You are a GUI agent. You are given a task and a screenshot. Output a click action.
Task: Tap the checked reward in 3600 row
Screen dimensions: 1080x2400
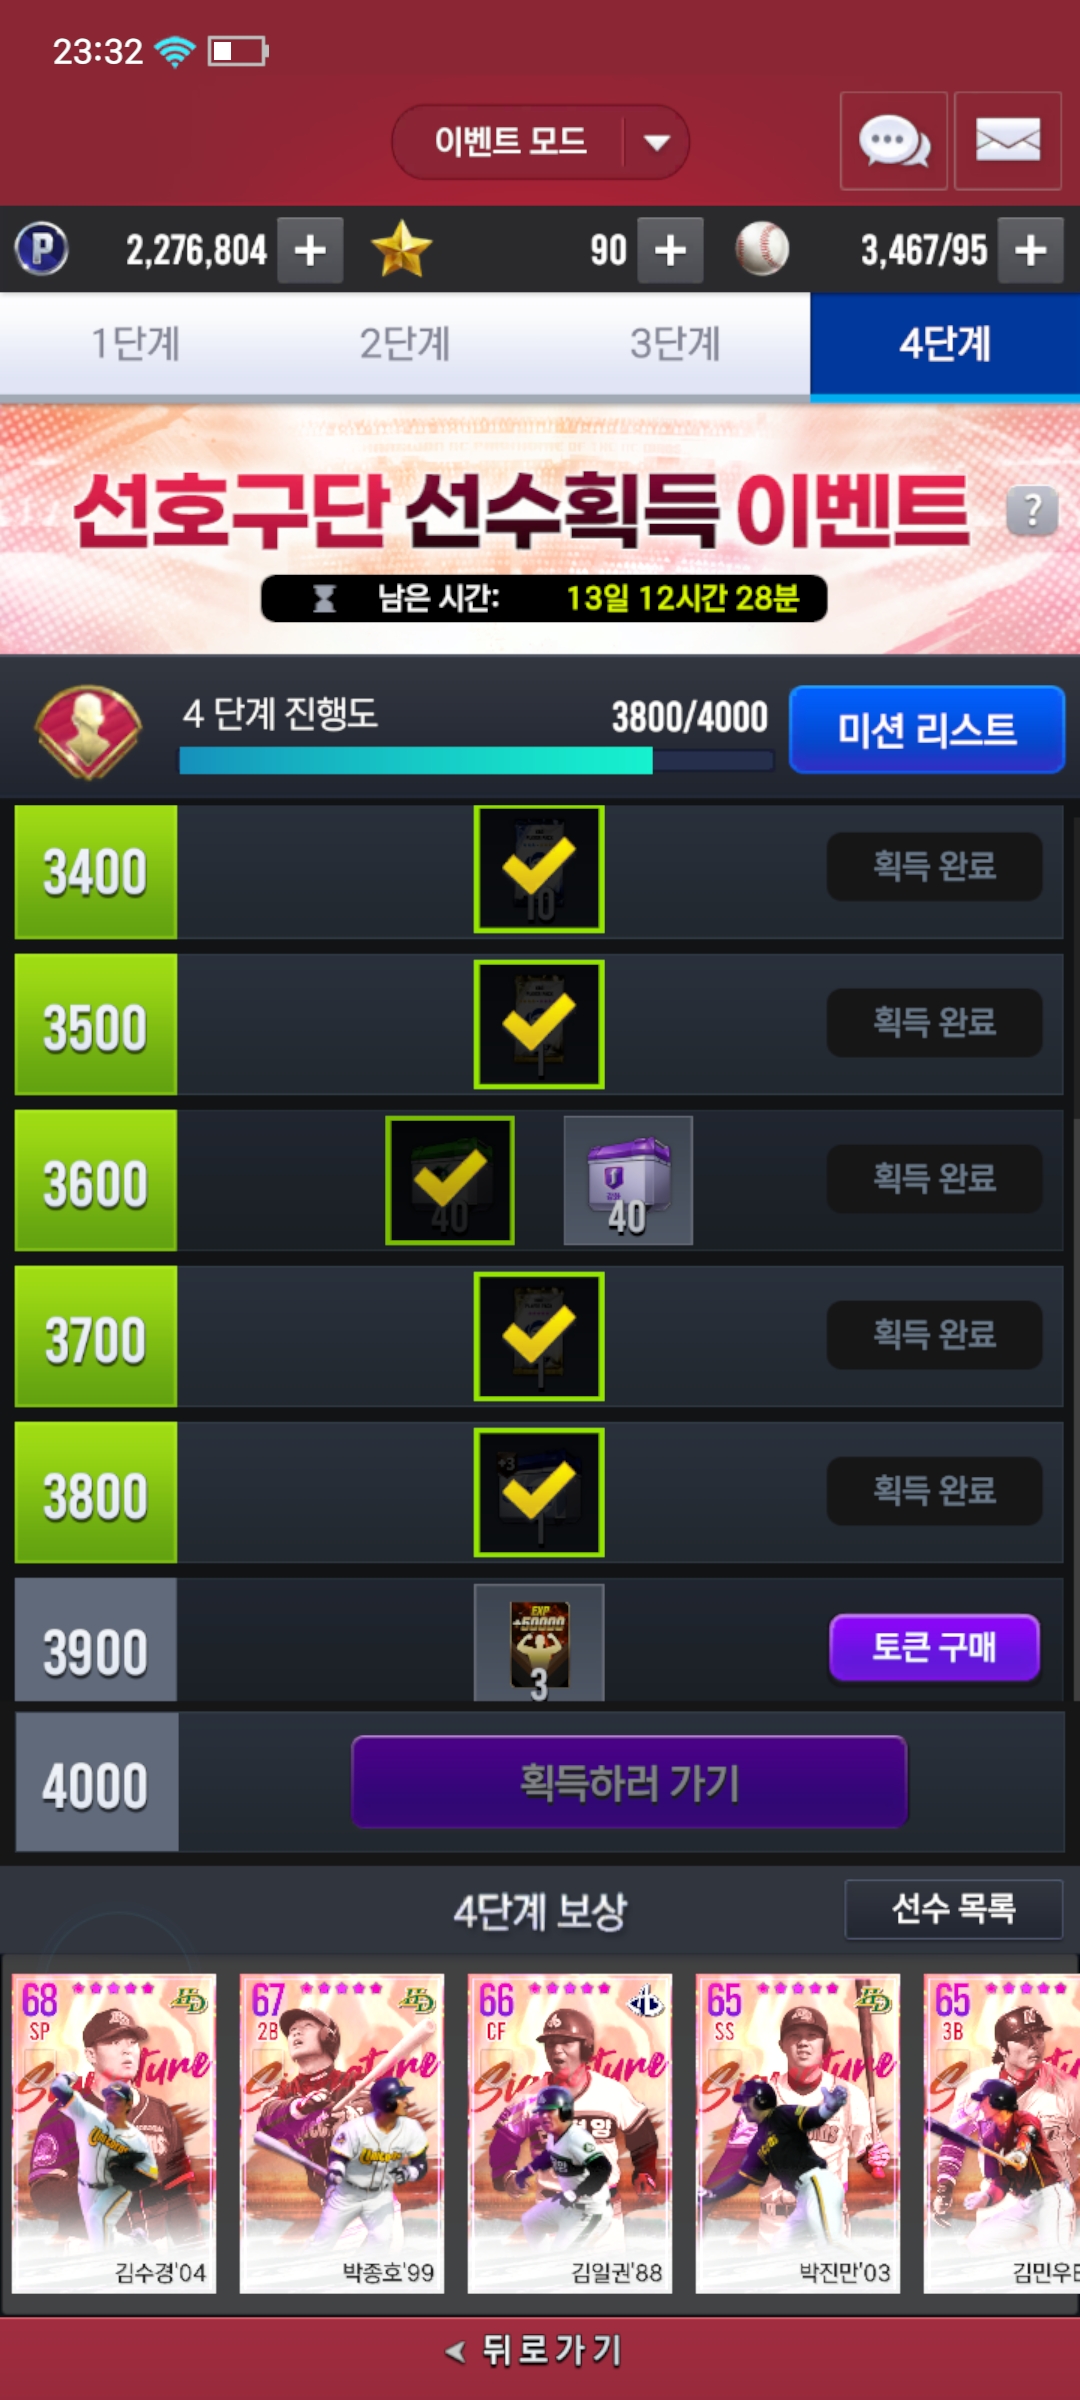[x=450, y=1180]
